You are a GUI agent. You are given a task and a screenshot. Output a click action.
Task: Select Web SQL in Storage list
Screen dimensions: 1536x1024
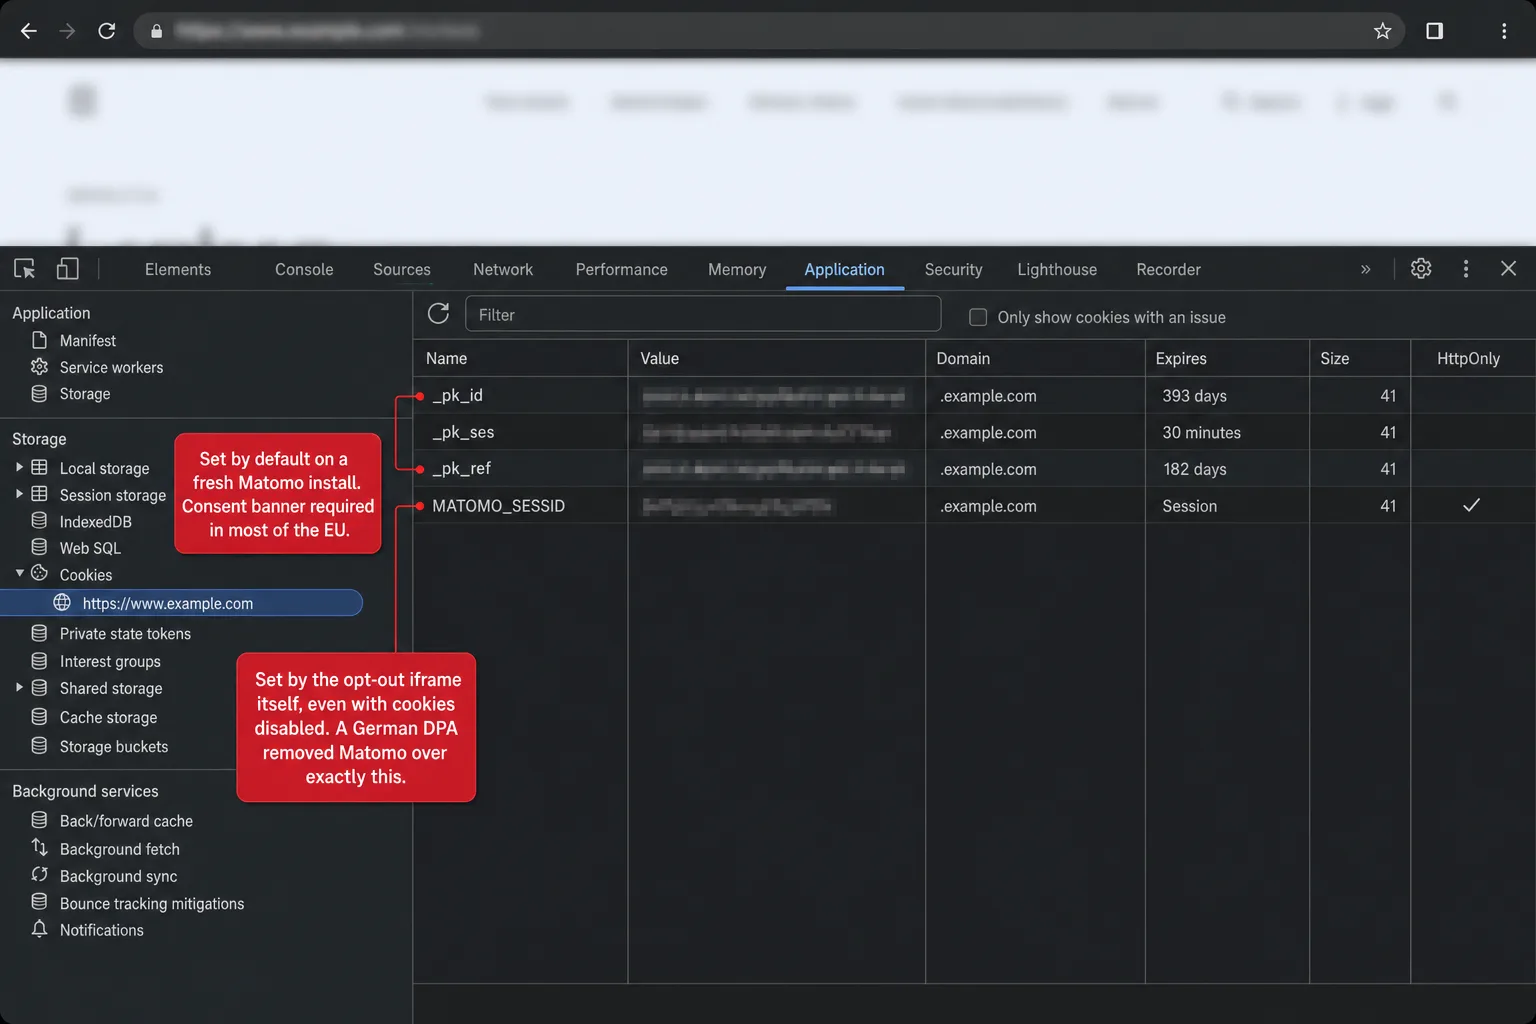(90, 548)
